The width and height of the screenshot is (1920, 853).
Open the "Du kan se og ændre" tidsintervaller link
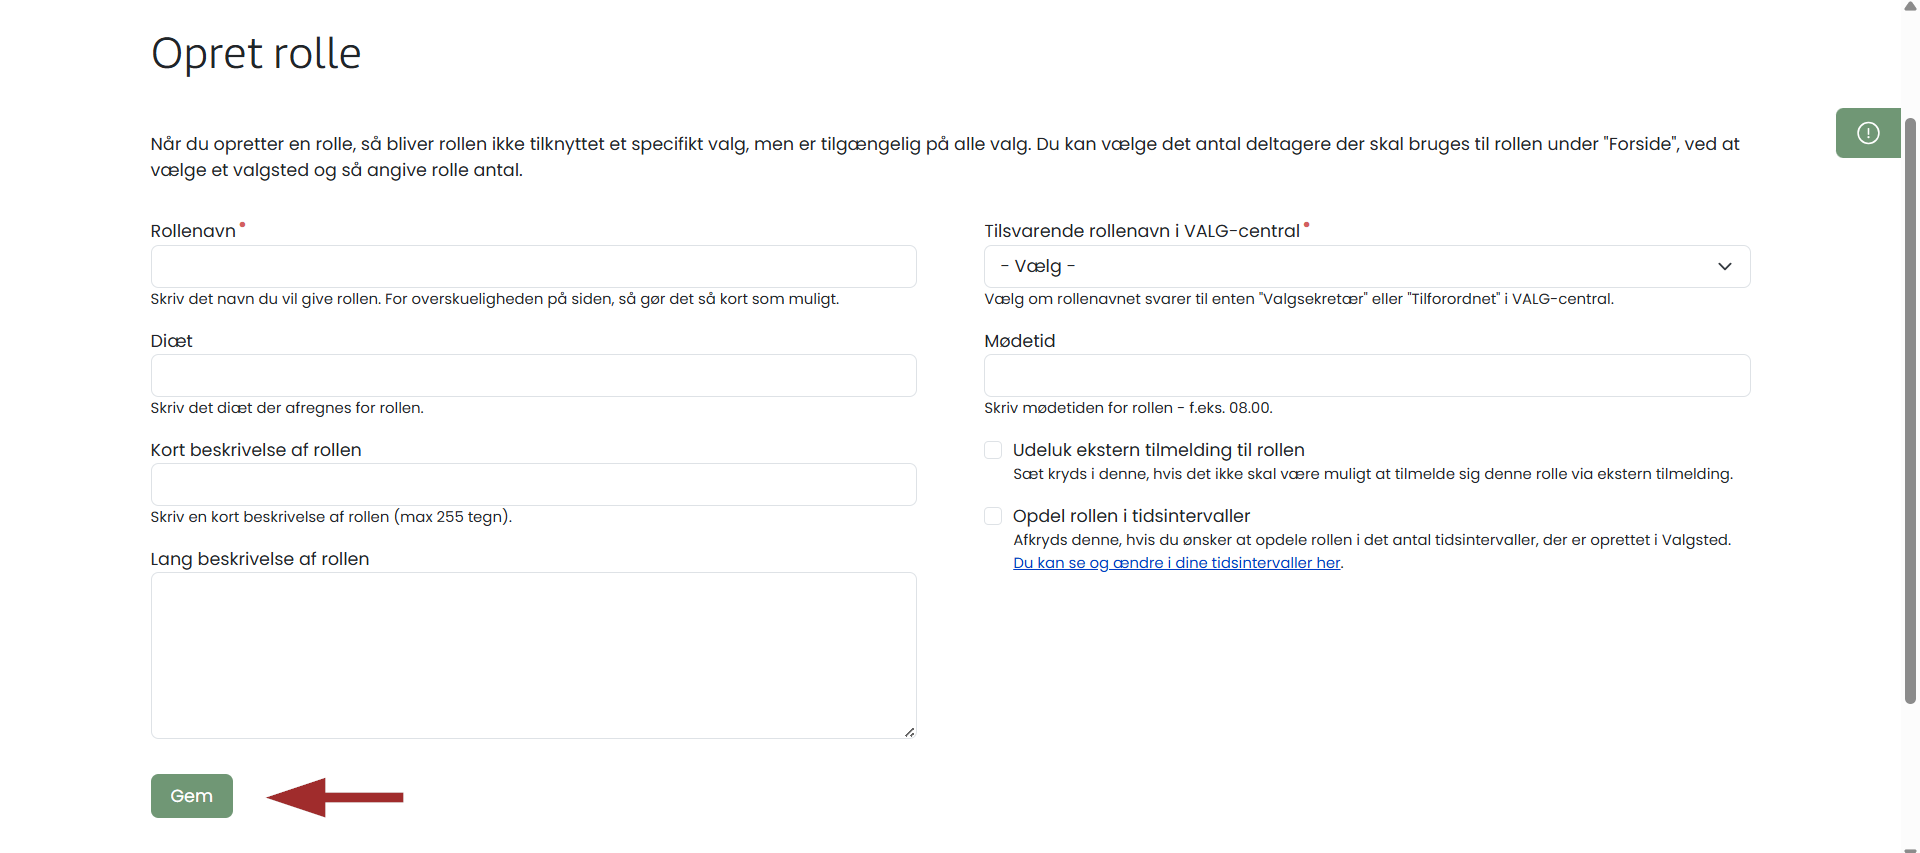[x=1176, y=563]
